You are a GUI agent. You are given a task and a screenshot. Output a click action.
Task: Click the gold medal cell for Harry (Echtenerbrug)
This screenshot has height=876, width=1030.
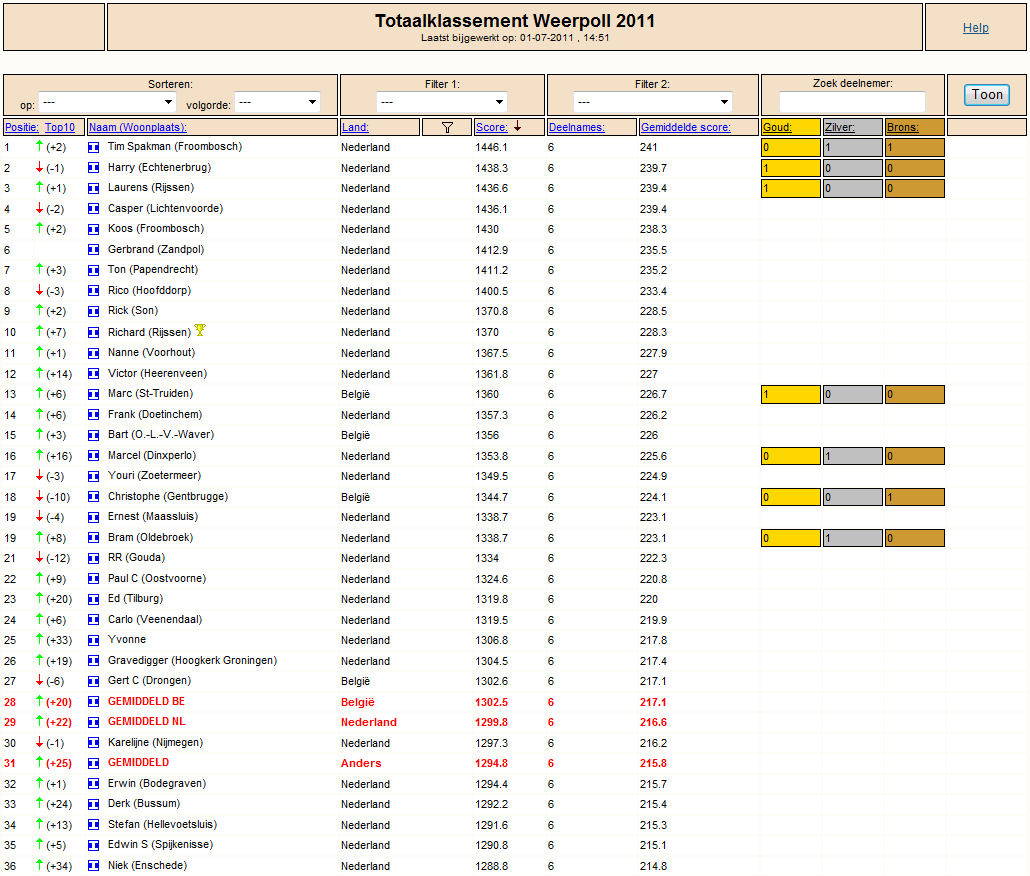791,168
